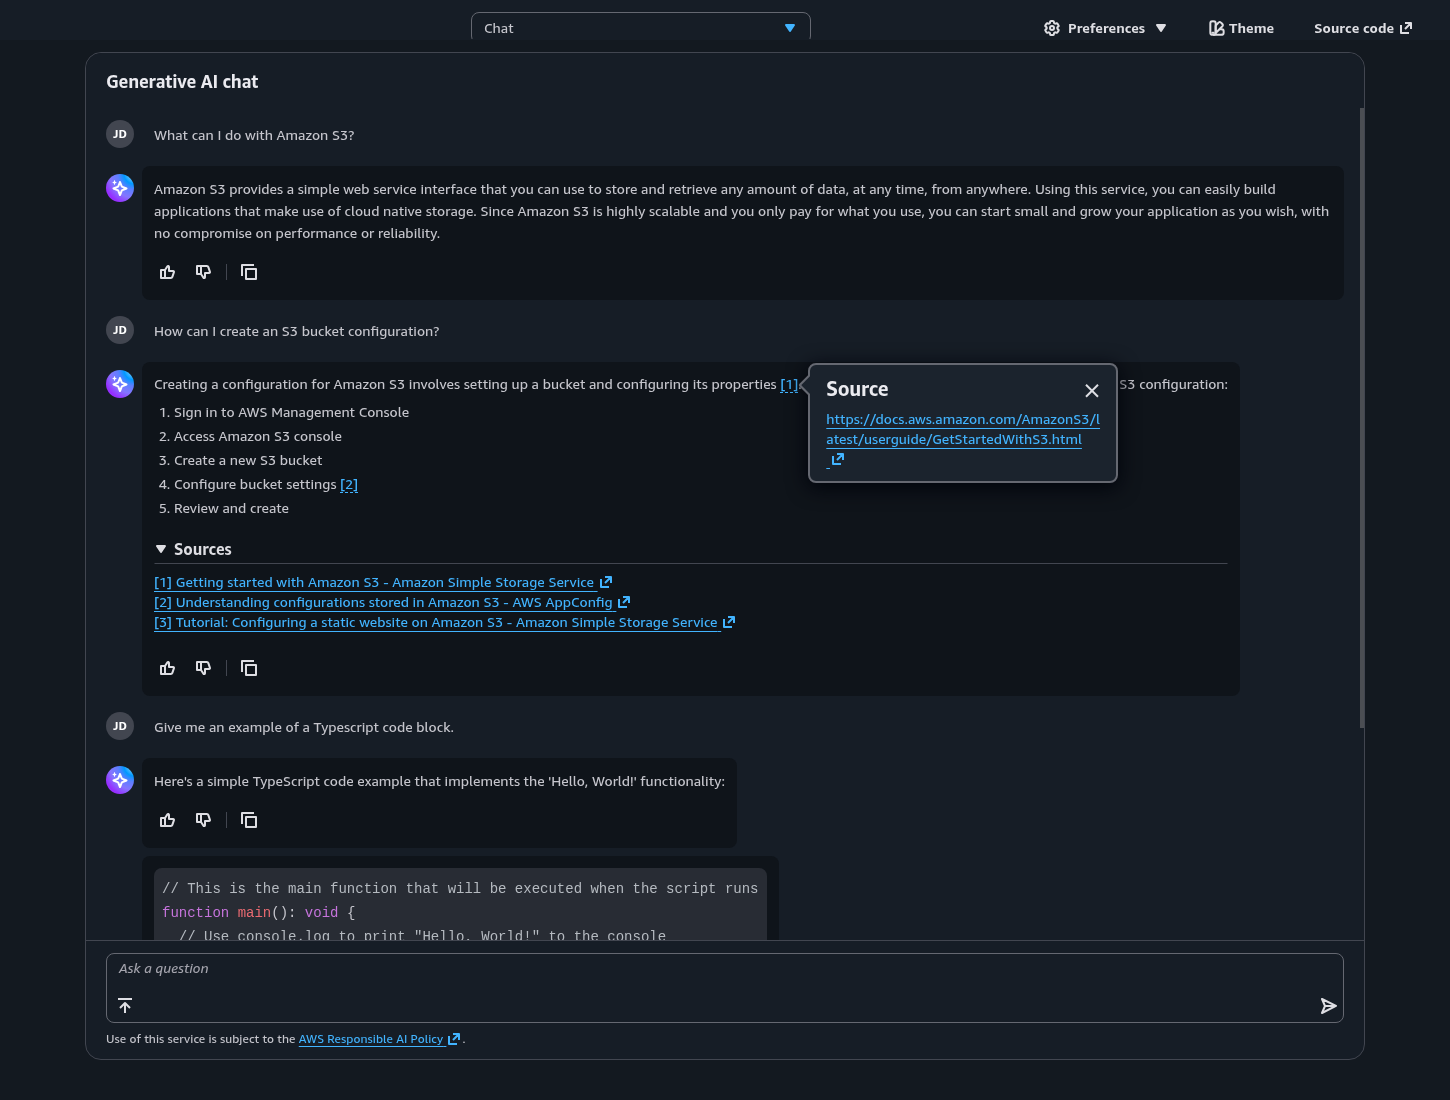This screenshot has width=1450, height=1100.
Task: Copy the Amazon S3 overview answer
Action: coord(249,272)
